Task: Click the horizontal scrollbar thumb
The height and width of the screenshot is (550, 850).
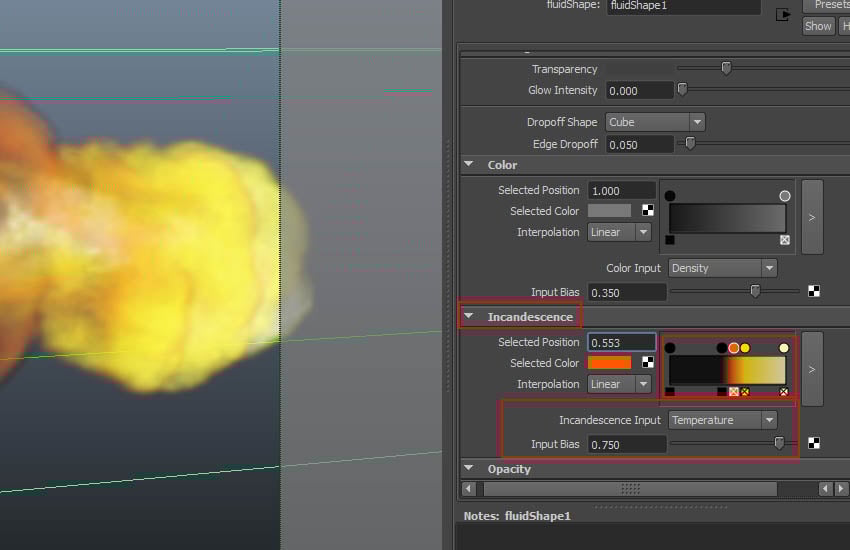Action: pos(630,489)
